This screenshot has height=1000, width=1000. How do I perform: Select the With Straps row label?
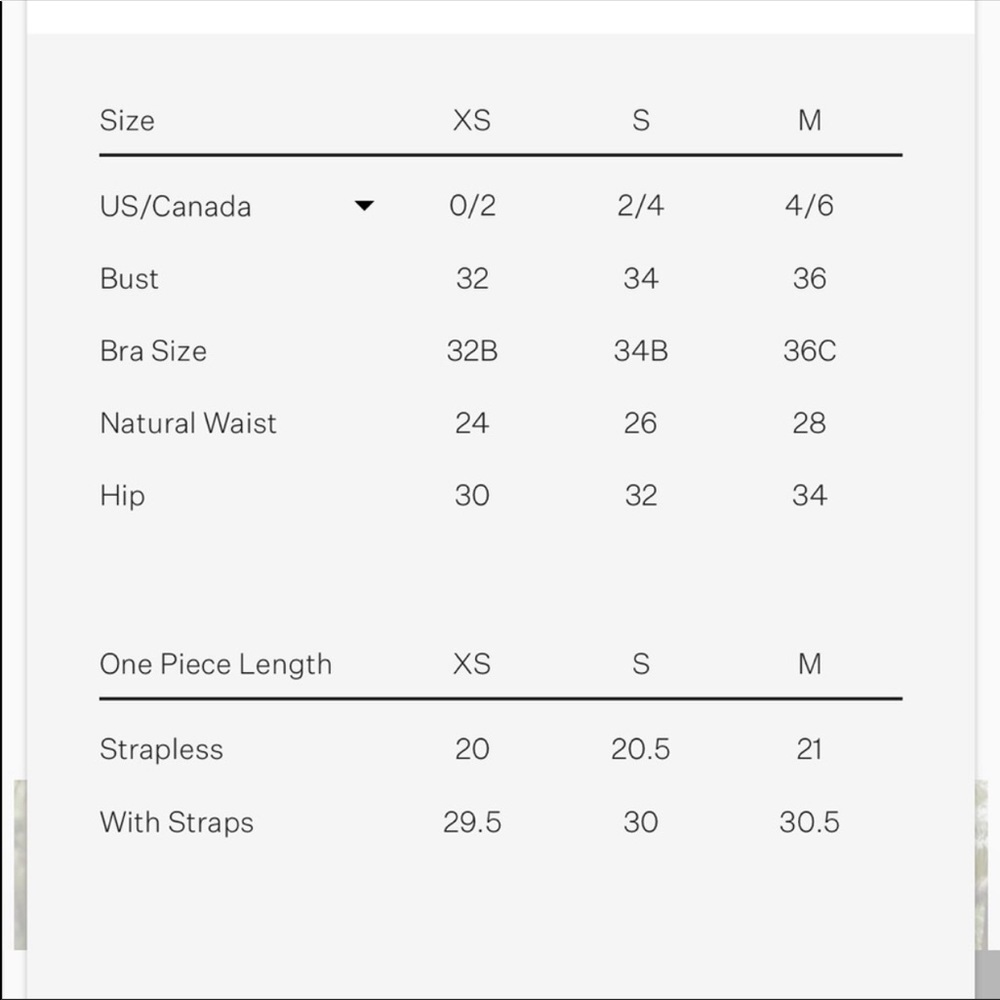pos(177,822)
